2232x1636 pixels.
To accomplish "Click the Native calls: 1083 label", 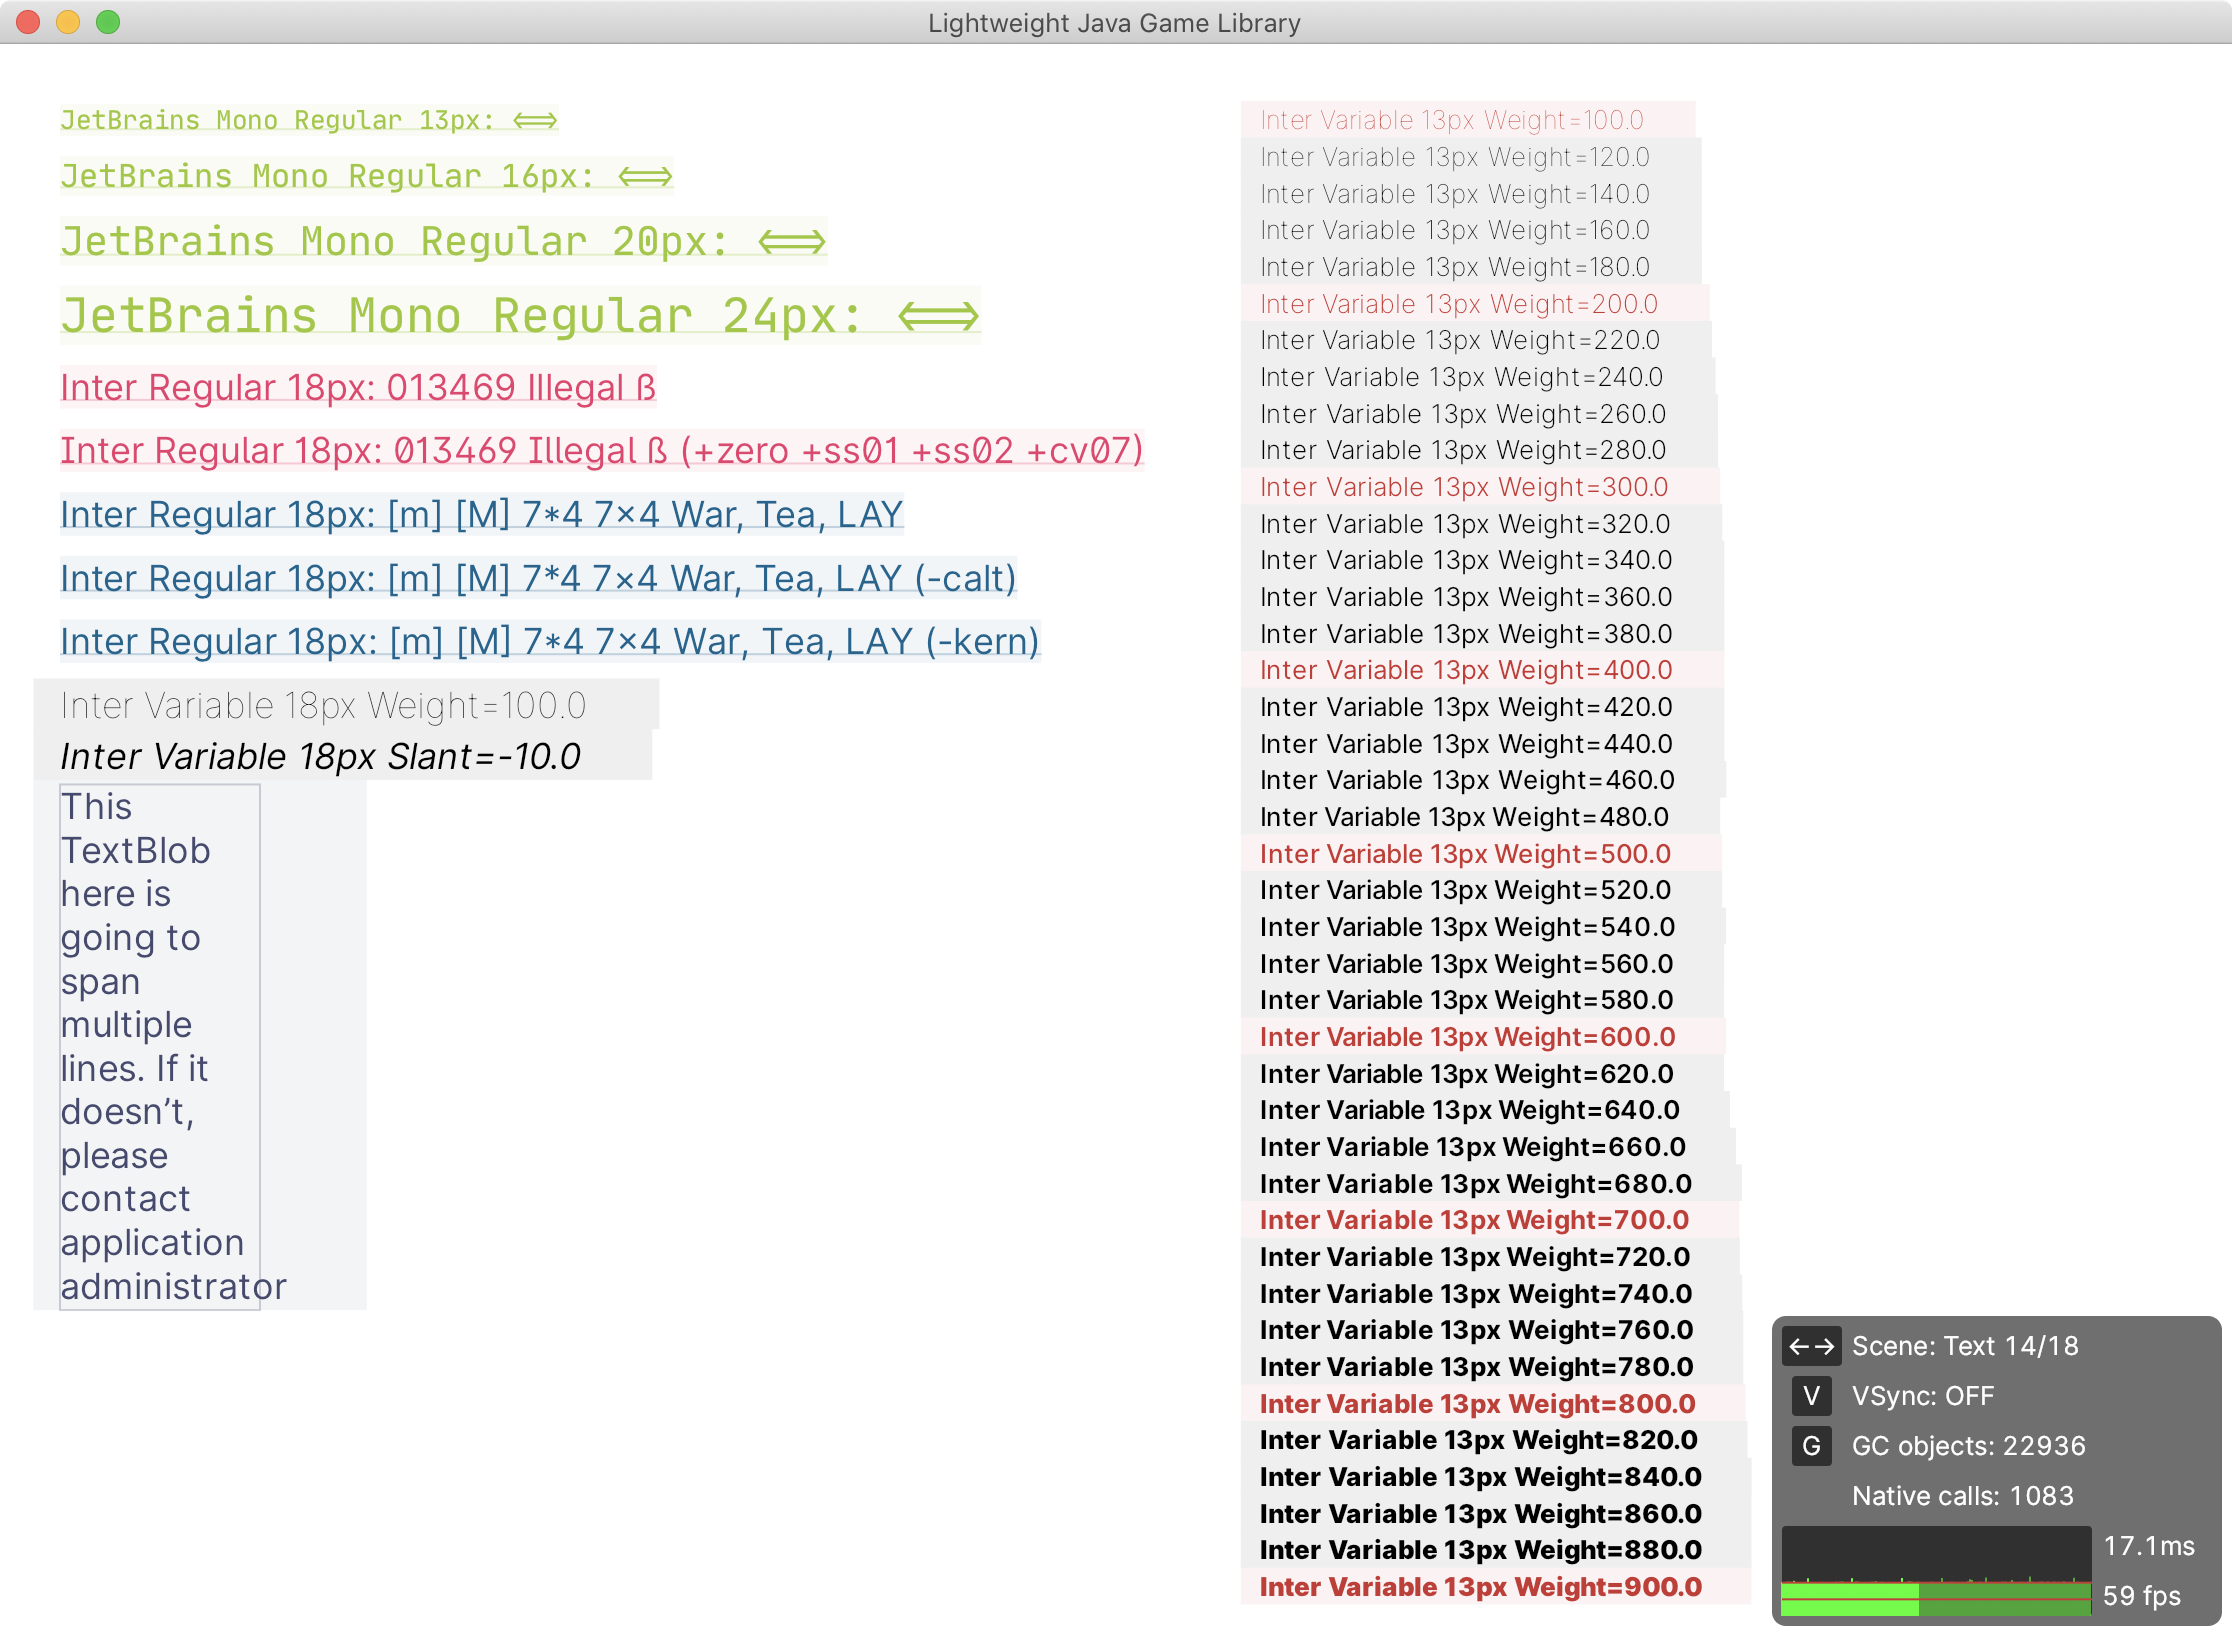I will (x=1962, y=1496).
